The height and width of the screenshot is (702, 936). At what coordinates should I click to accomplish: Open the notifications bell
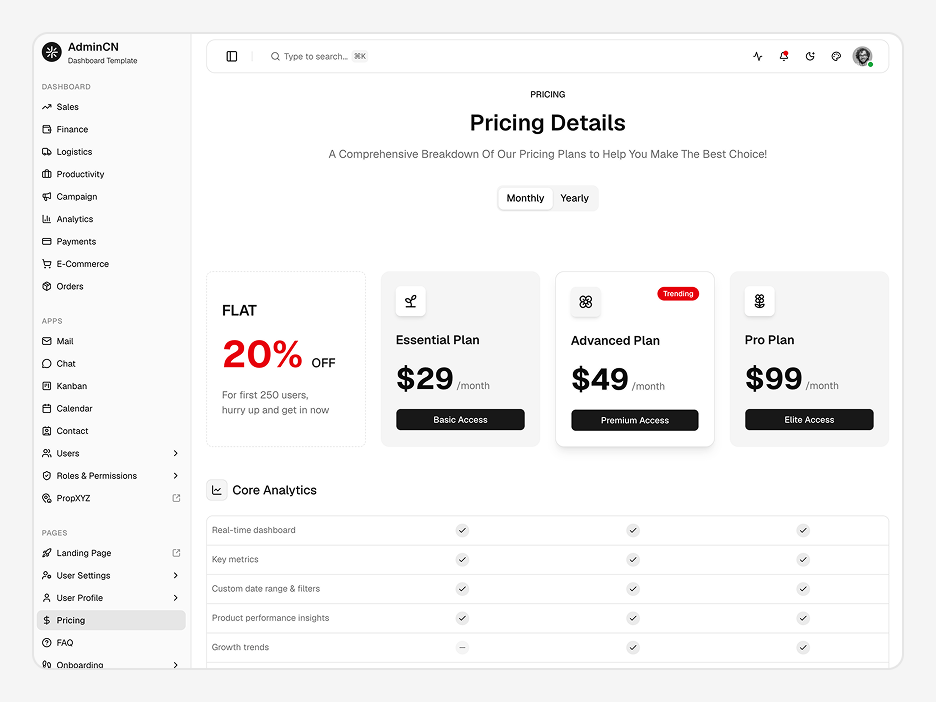(784, 56)
